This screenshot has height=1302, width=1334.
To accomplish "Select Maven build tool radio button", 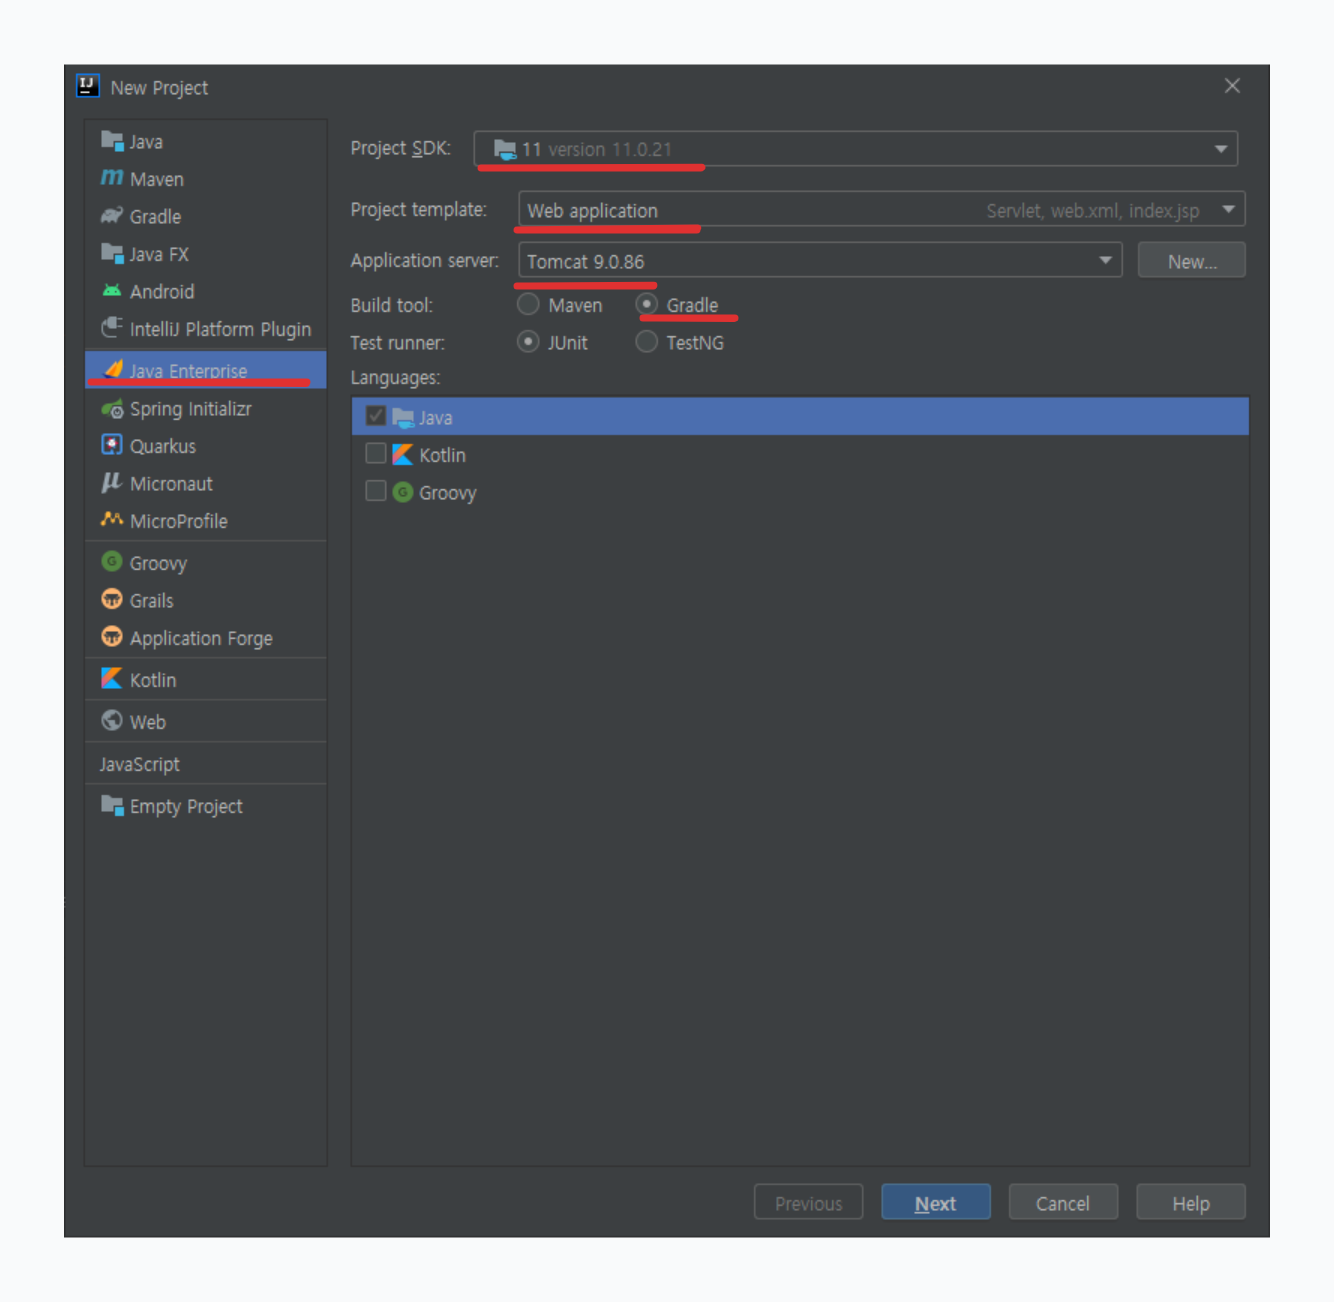I will [528, 304].
